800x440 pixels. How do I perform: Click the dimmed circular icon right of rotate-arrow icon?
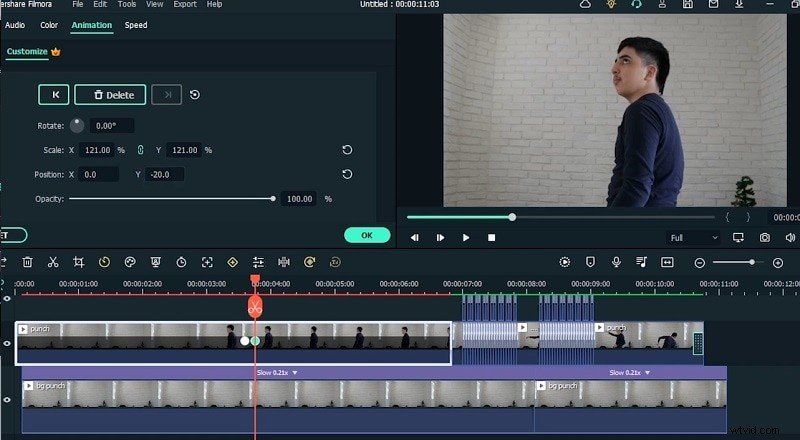coord(335,262)
